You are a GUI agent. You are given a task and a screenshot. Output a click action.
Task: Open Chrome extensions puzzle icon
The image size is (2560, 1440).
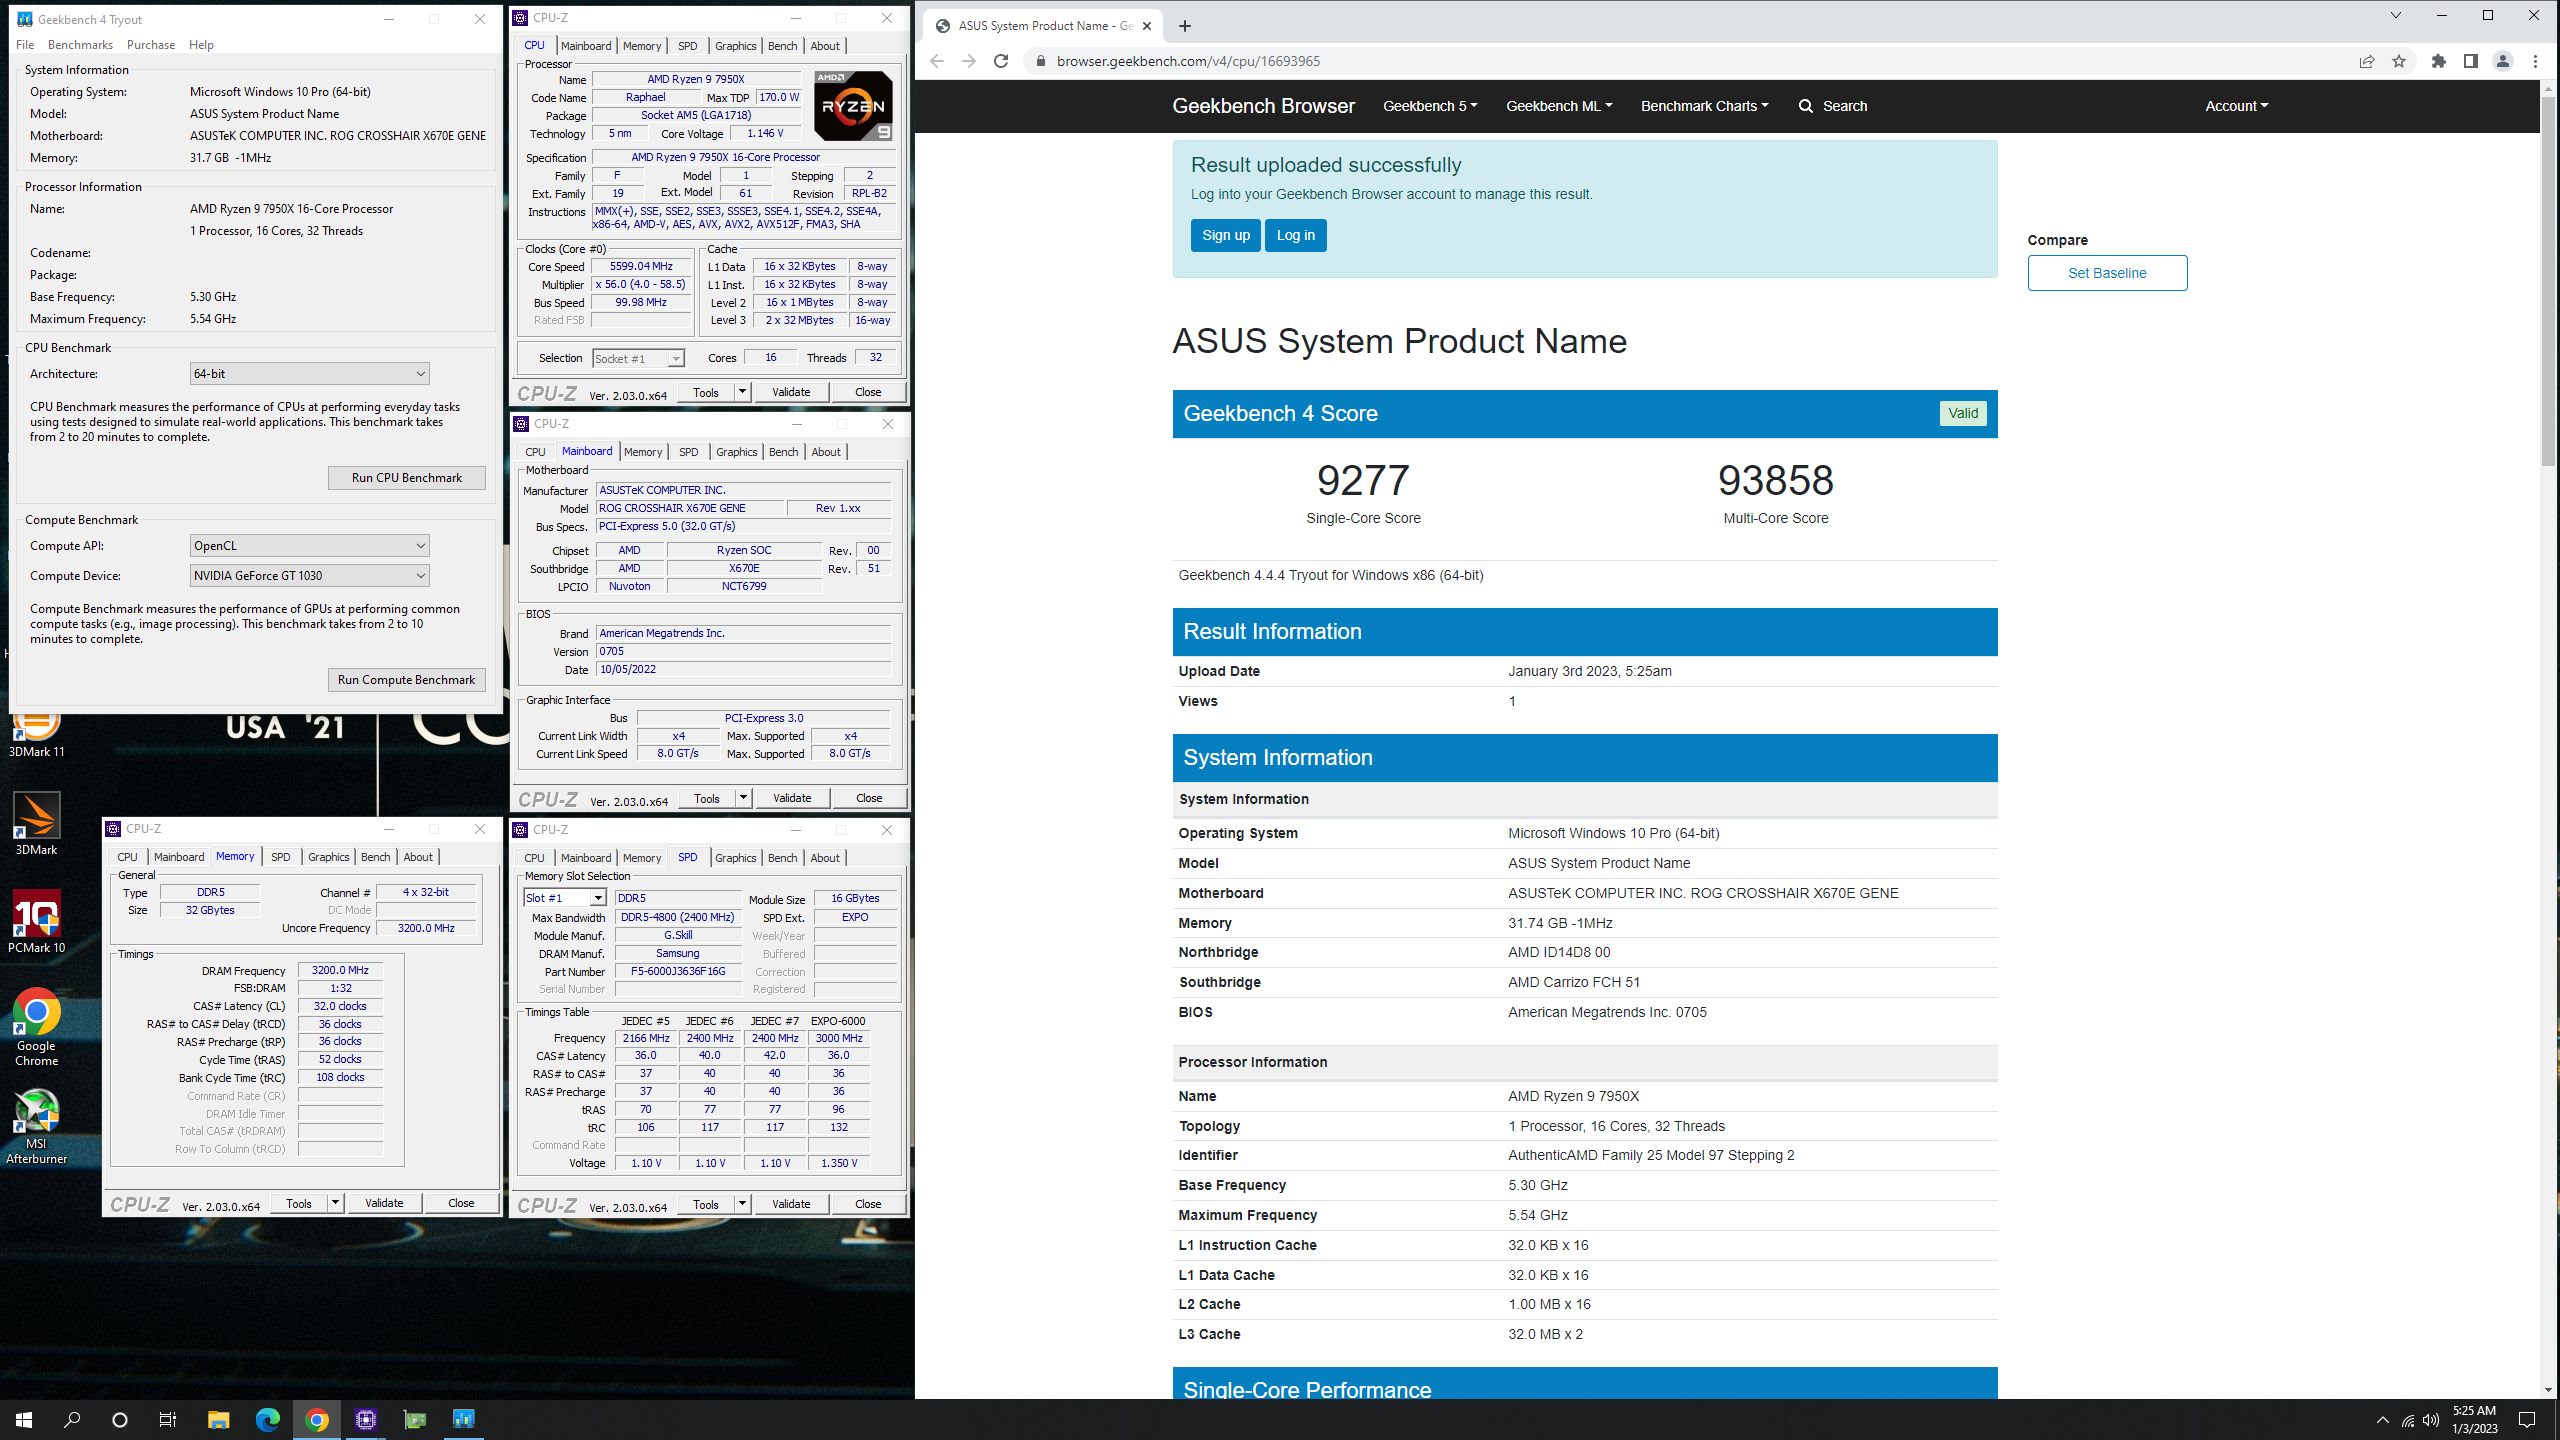[x=2439, y=61]
